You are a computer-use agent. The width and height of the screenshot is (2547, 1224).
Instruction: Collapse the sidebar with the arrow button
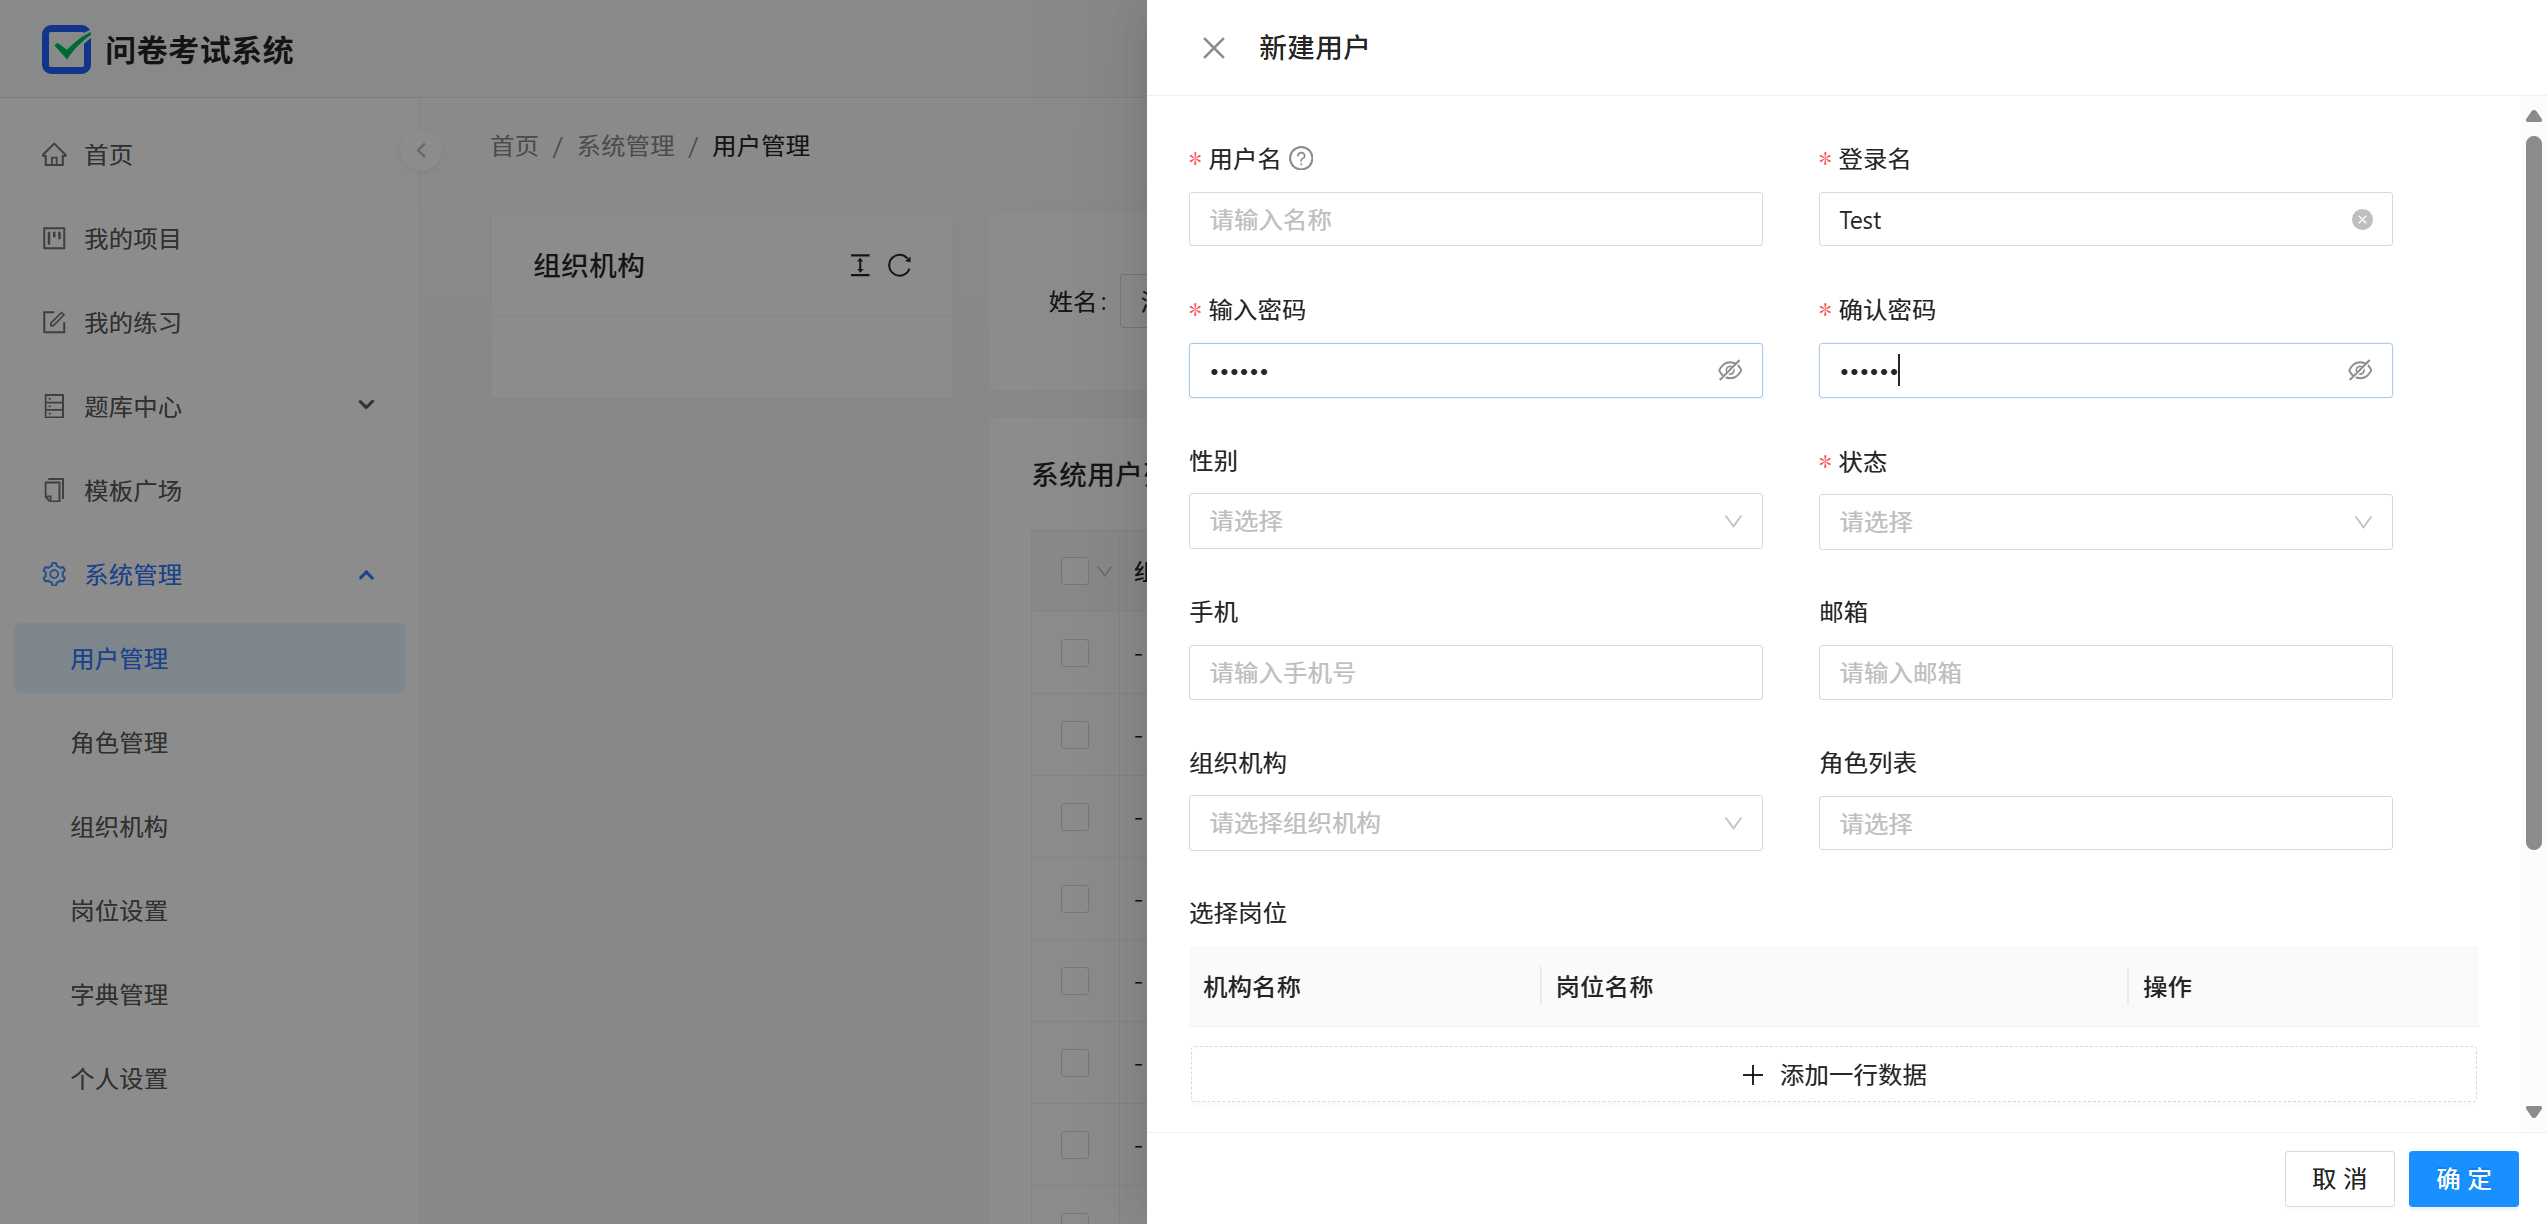421,150
